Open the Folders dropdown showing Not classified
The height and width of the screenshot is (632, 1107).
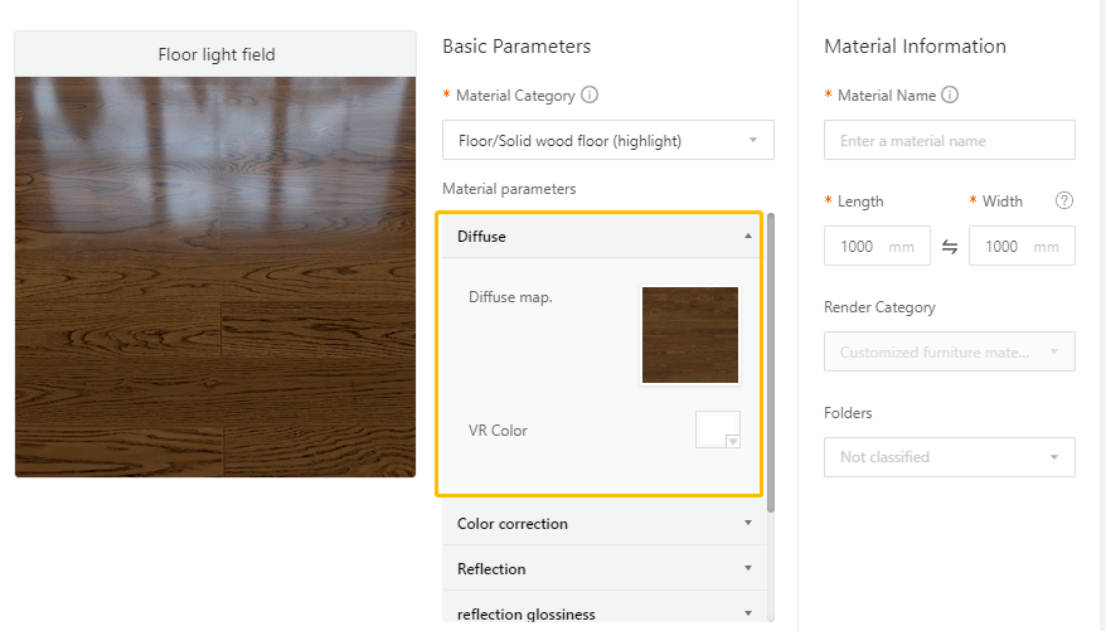pyautogui.click(x=950, y=457)
